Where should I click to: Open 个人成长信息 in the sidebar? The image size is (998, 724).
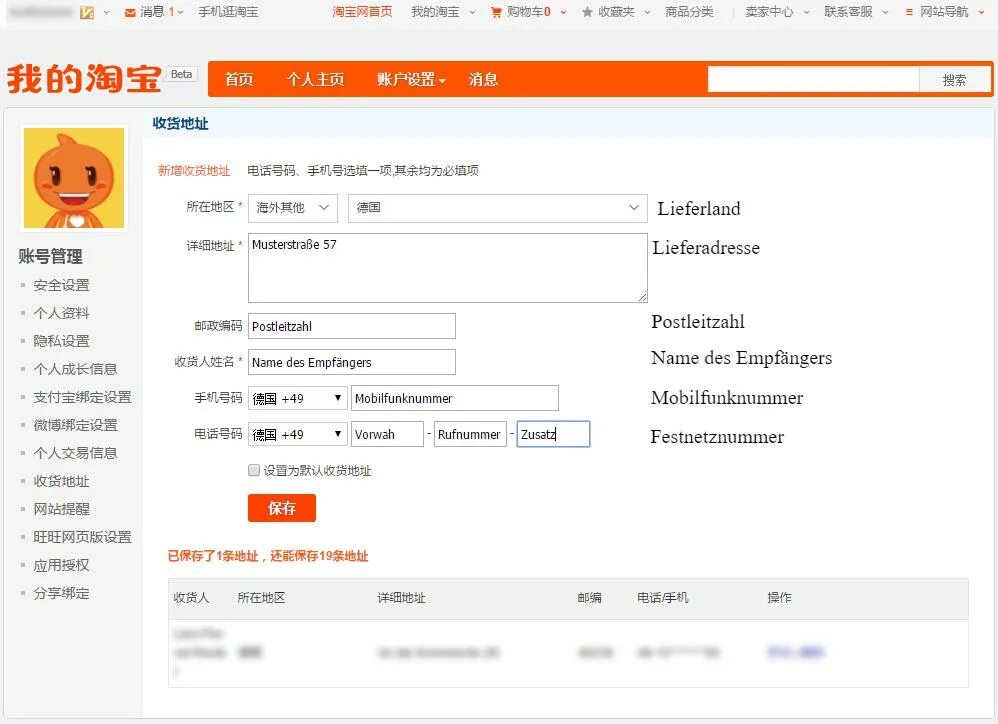tap(75, 369)
